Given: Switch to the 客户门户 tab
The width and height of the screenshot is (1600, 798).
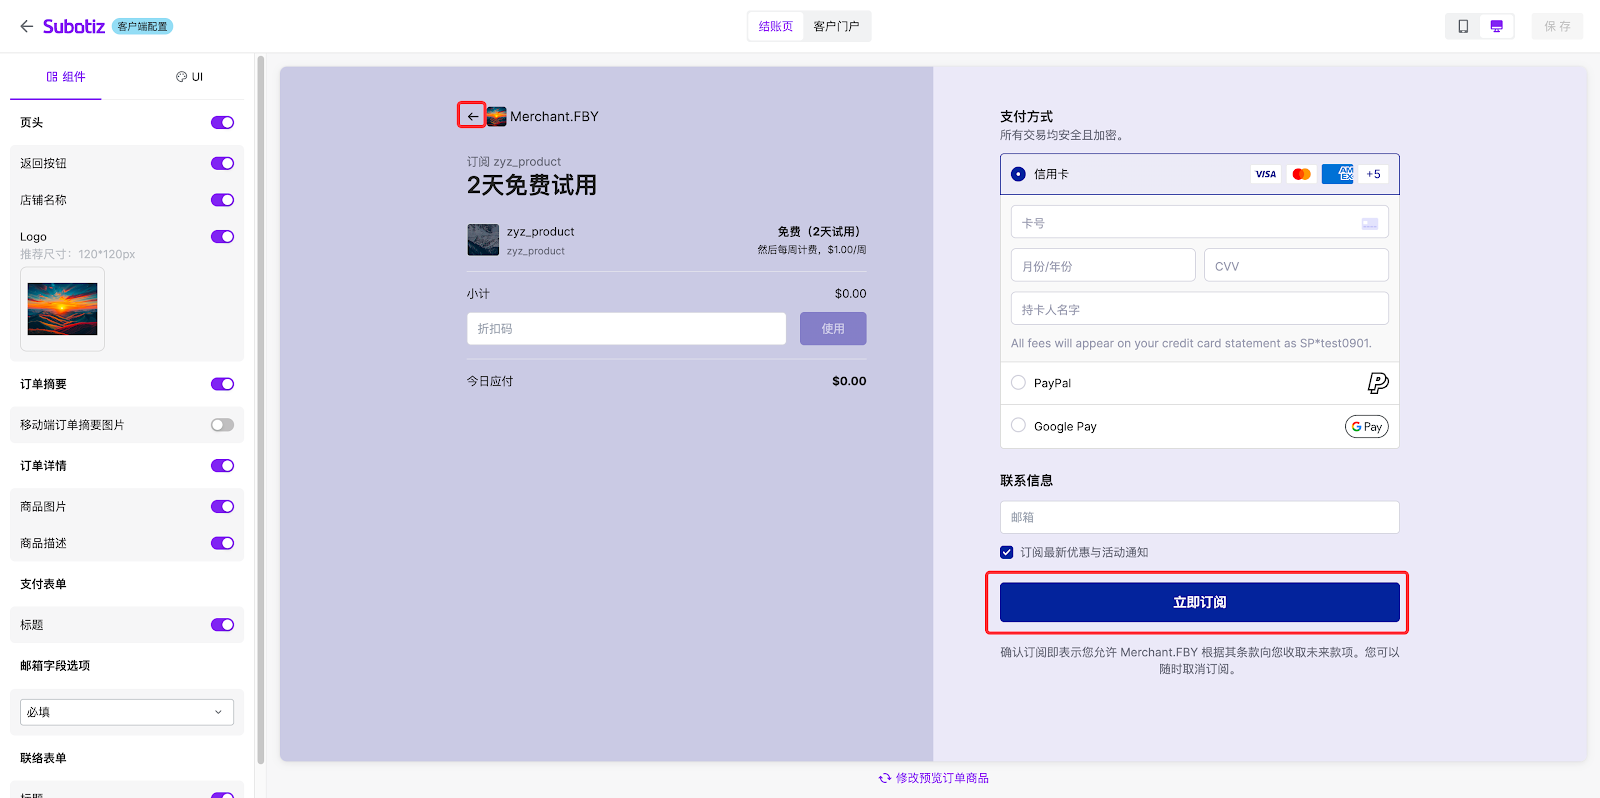Looking at the screenshot, I should tap(836, 26).
